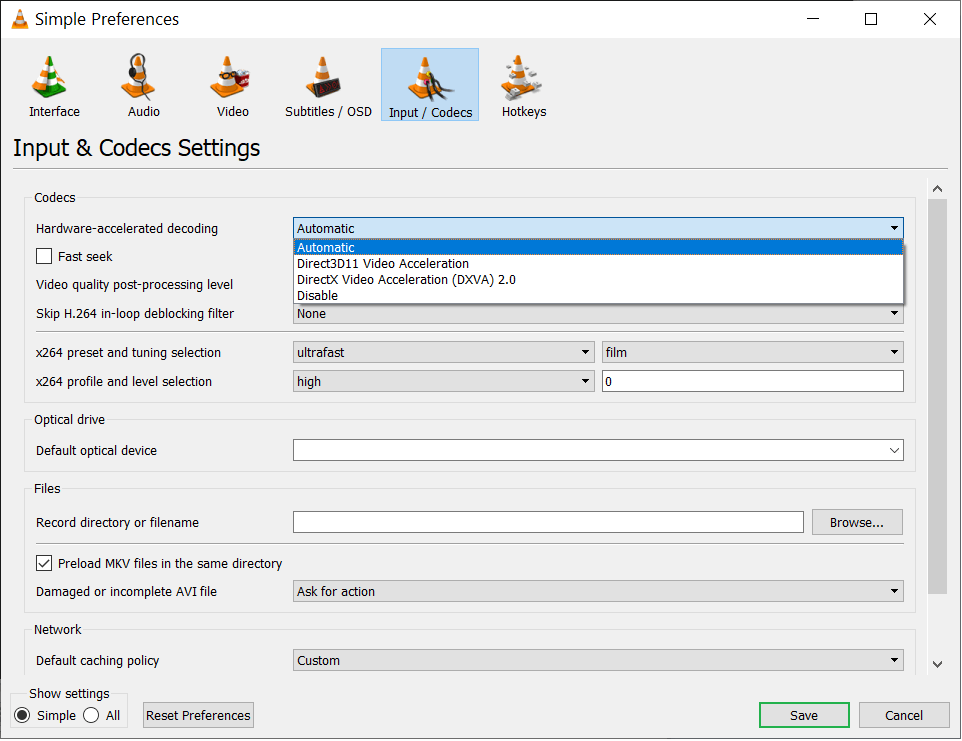The width and height of the screenshot is (962, 741).
Task: Choose Automatic from the decoding list
Action: click(598, 248)
